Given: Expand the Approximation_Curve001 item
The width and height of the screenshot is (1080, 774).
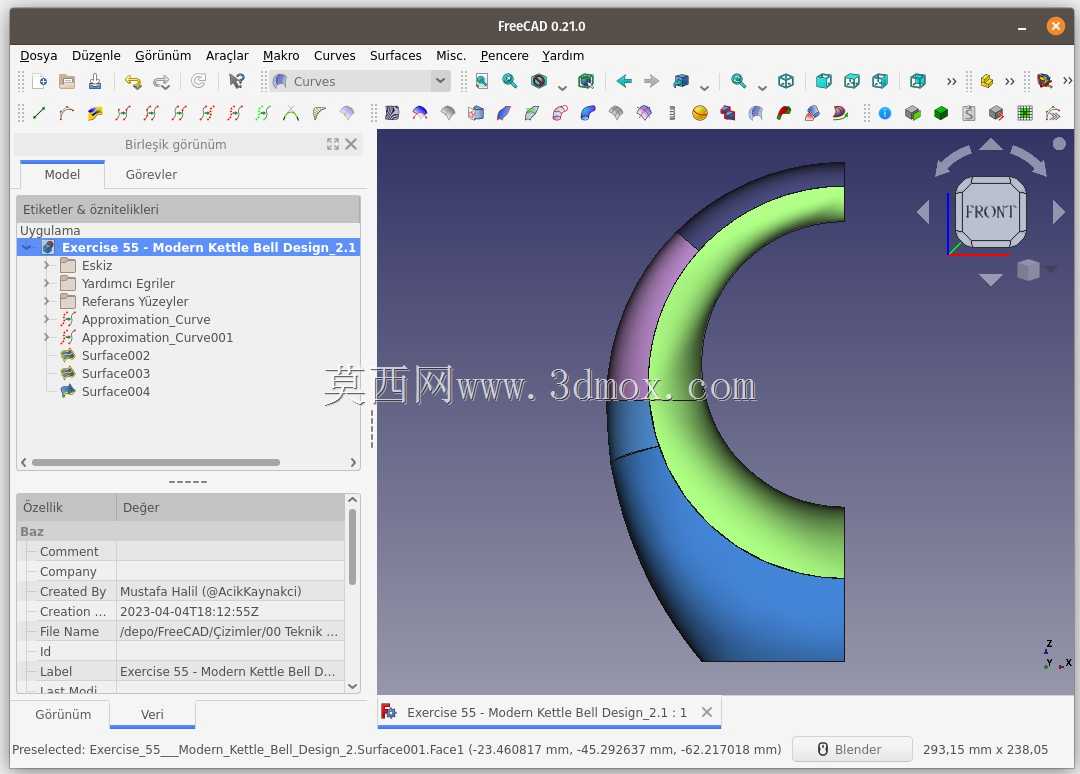Looking at the screenshot, I should (46, 337).
